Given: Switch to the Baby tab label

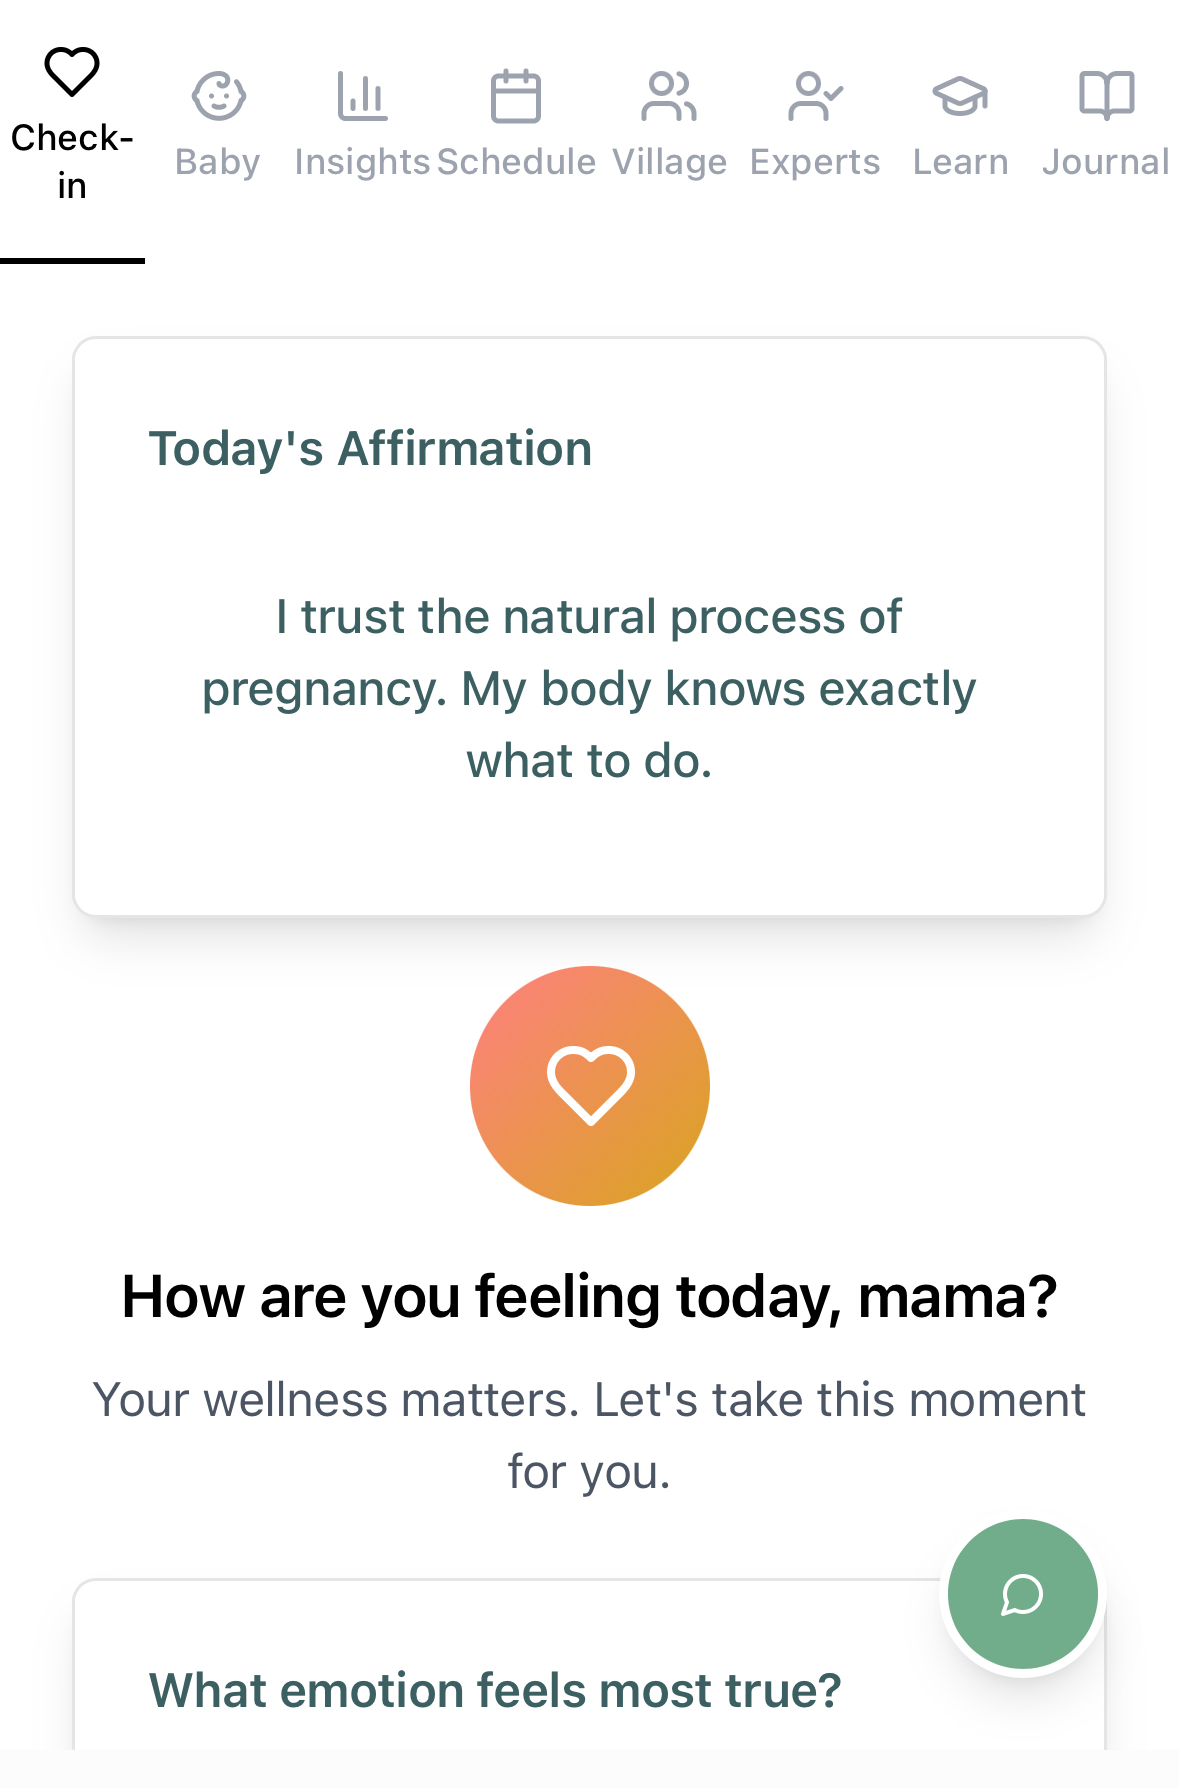Looking at the screenshot, I should click(x=218, y=162).
